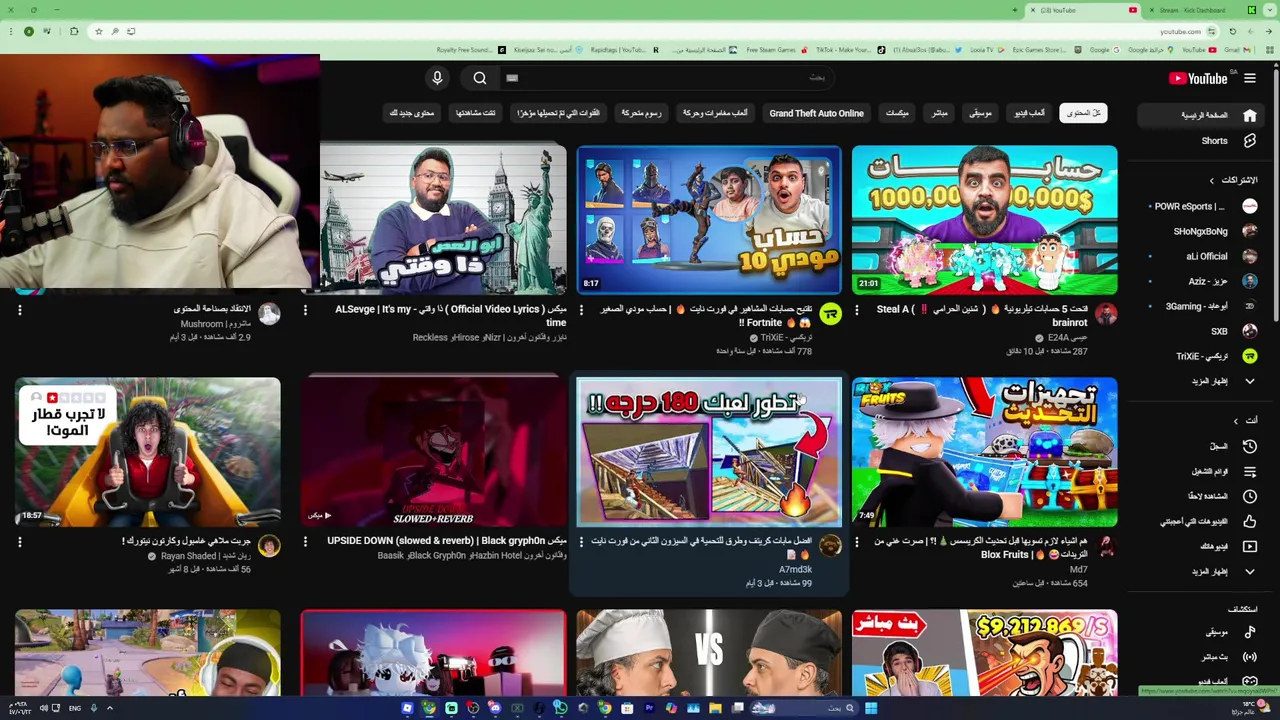Open the YouTube hamburger guide menu
Image resolution: width=1280 pixels, height=720 pixels.
coord(1250,79)
